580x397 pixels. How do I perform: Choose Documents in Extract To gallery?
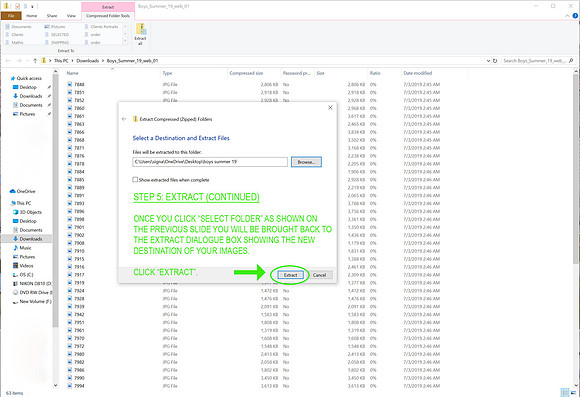tap(18, 27)
